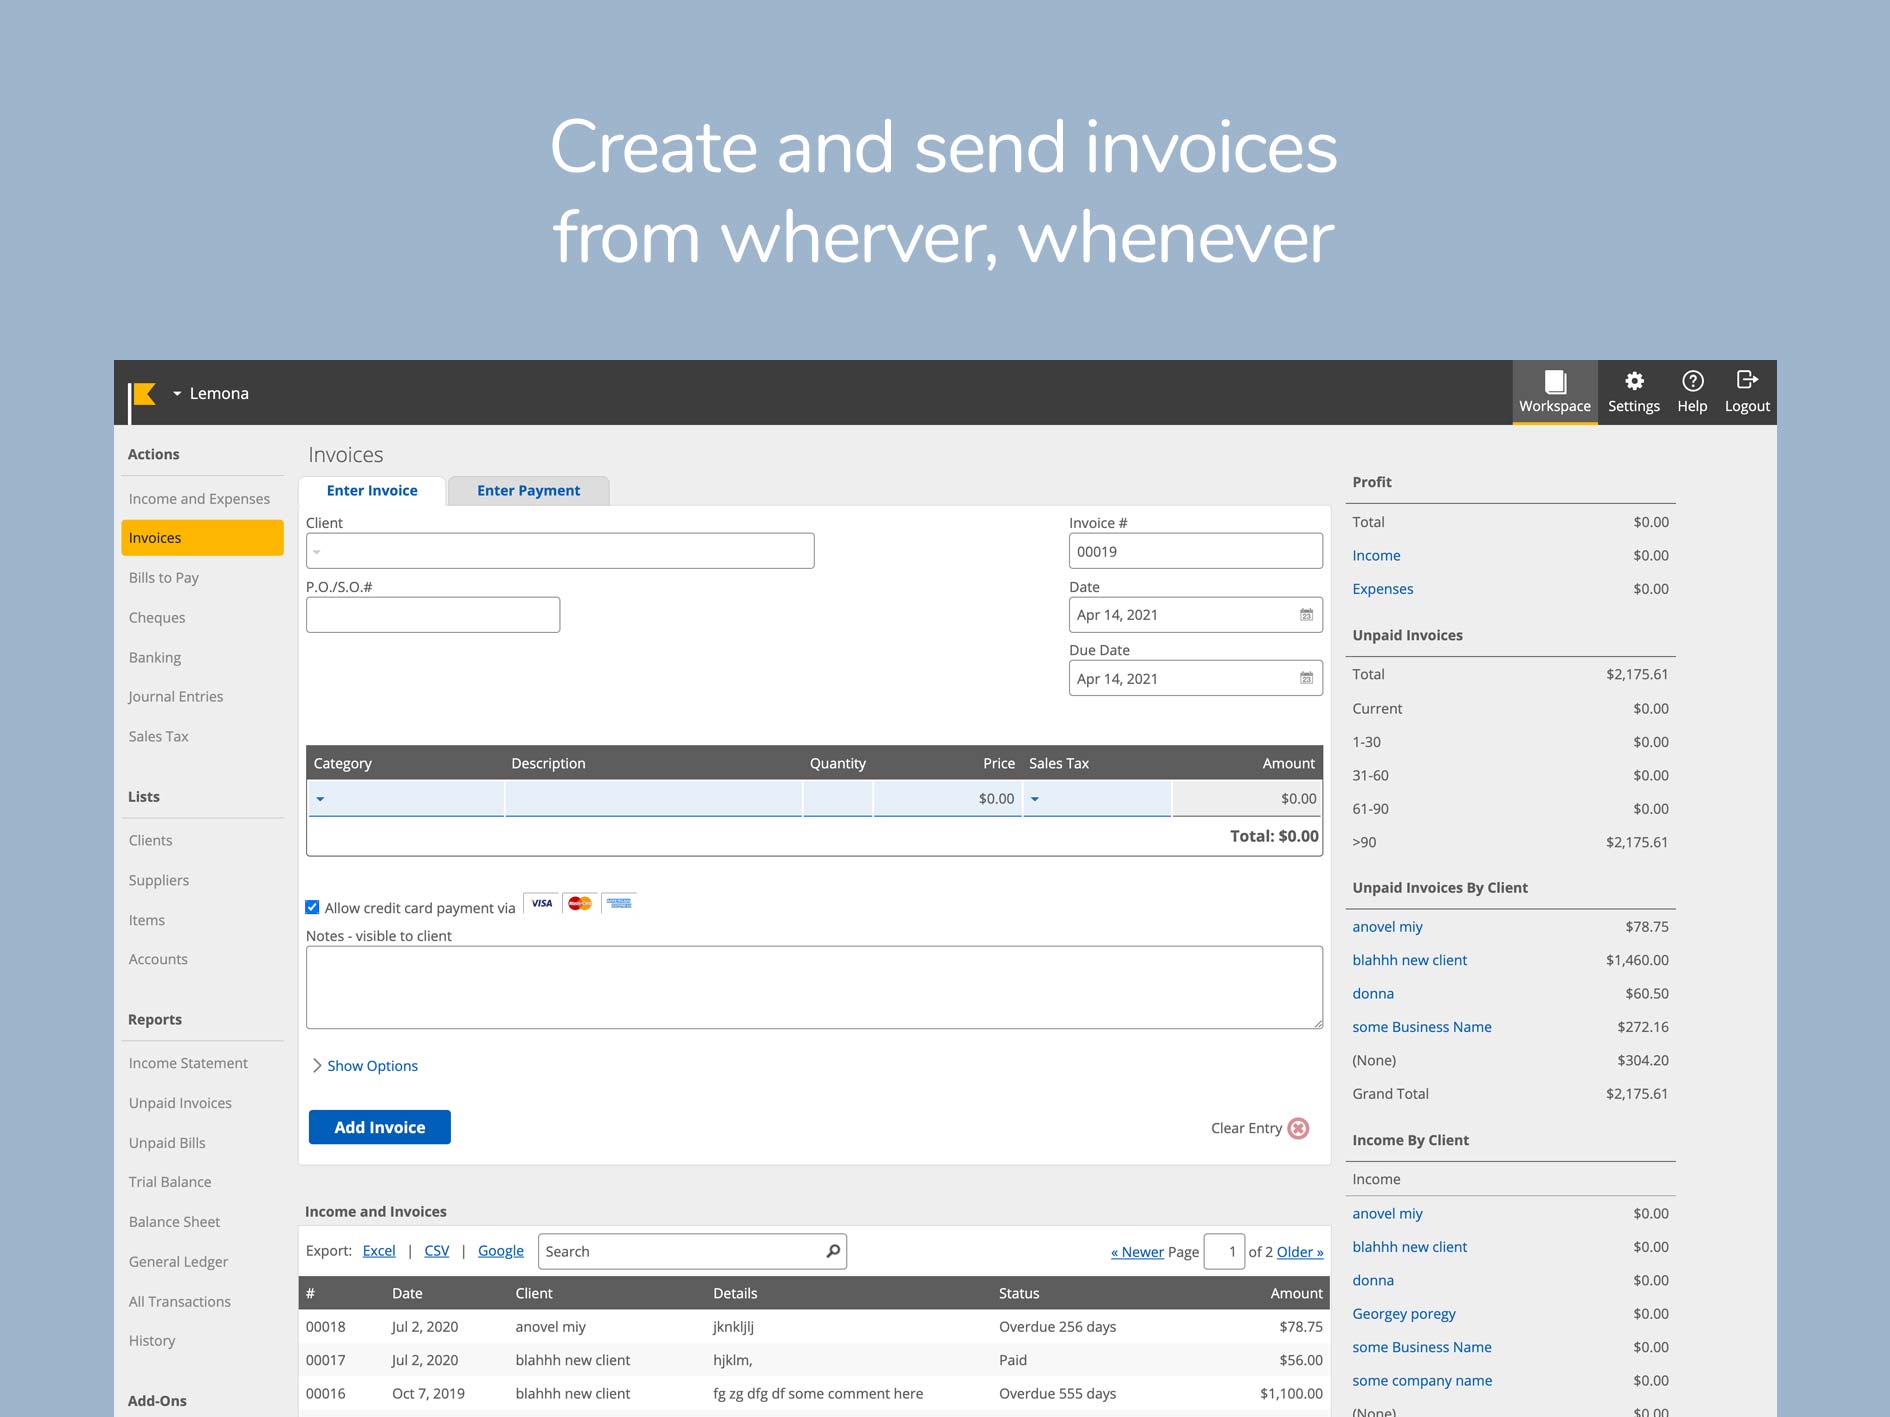Toggle Allow credit card payment checkbox
Screen dimensions: 1890x1417
pyautogui.click(x=312, y=908)
